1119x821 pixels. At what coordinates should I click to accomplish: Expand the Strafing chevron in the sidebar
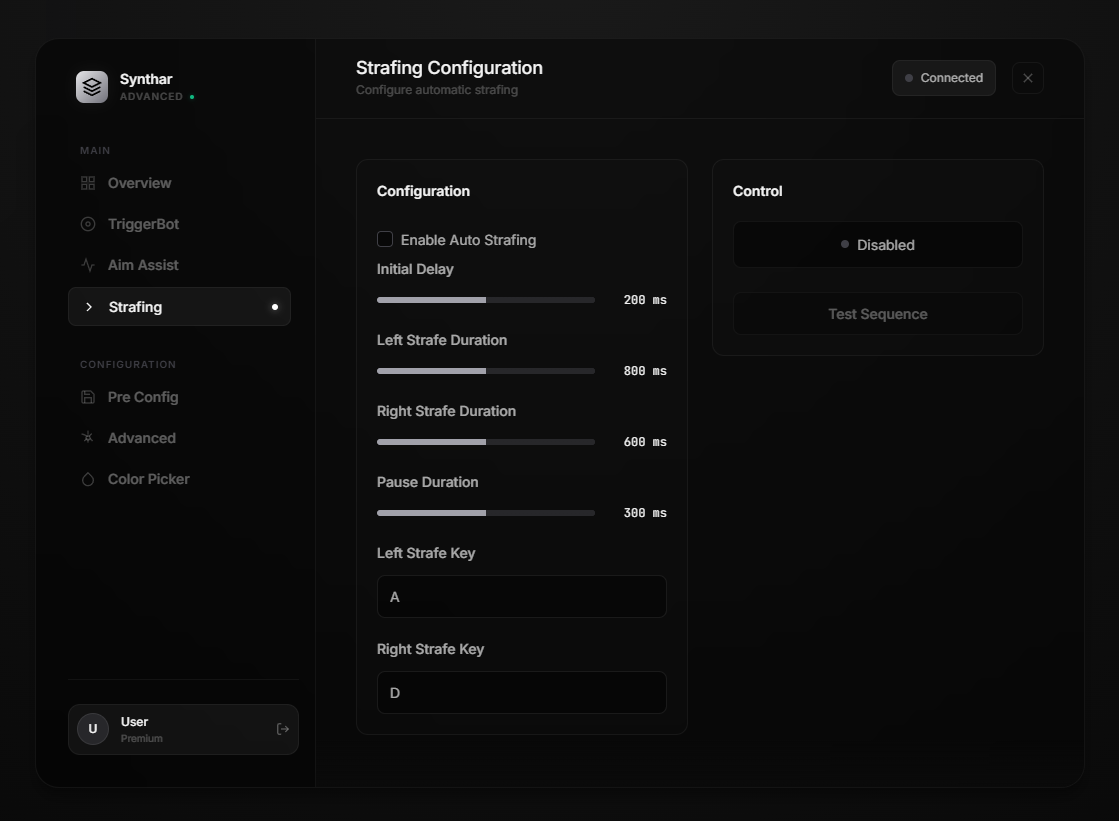point(88,307)
